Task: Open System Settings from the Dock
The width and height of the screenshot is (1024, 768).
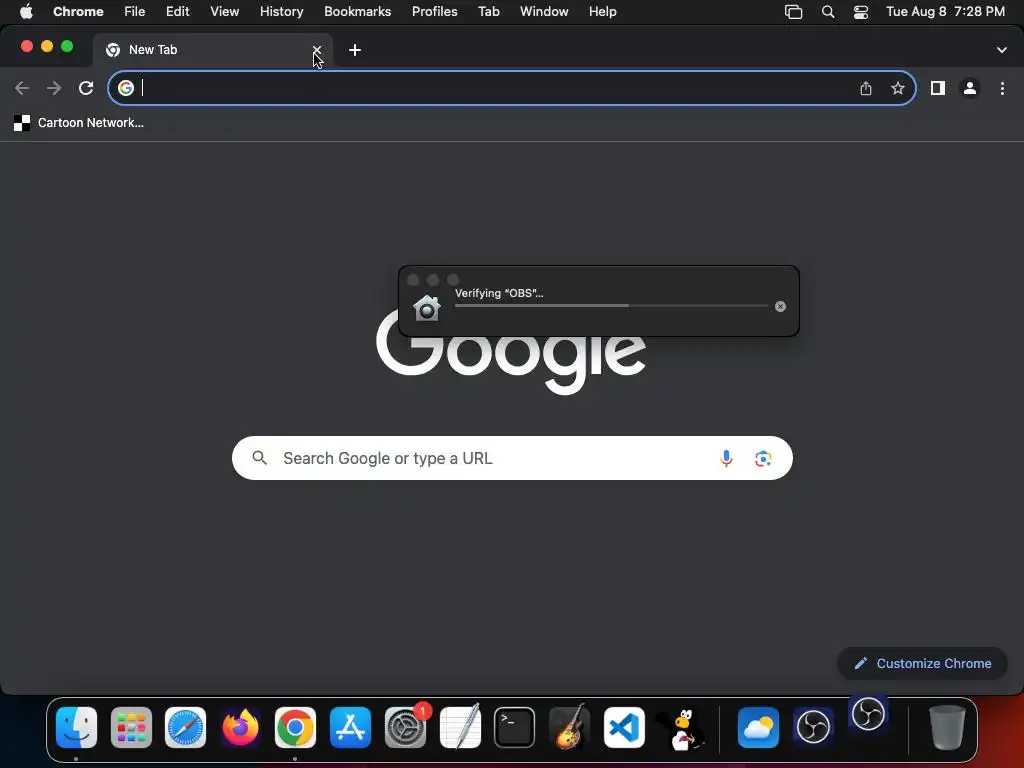Action: [406, 728]
